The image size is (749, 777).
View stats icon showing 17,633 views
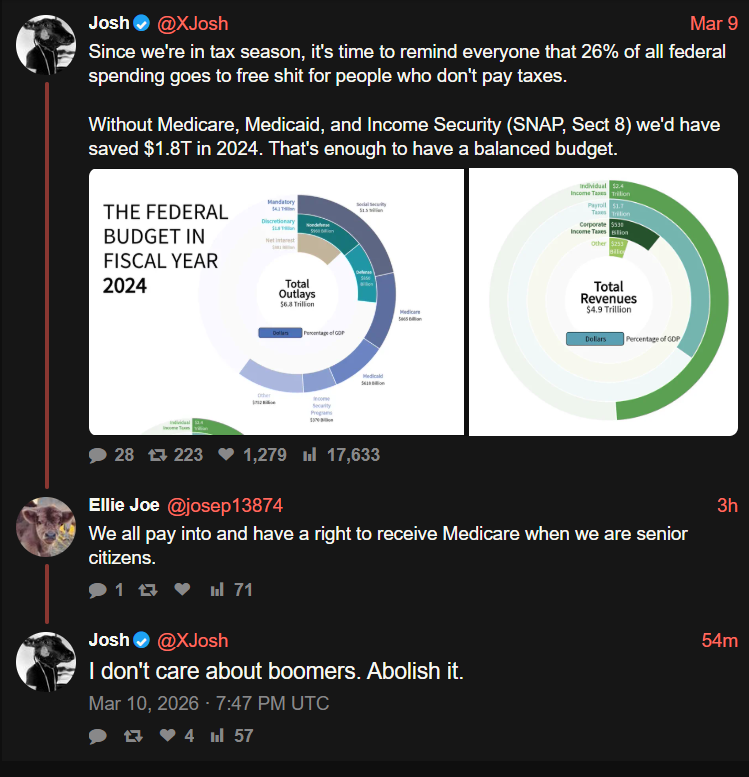(x=309, y=455)
